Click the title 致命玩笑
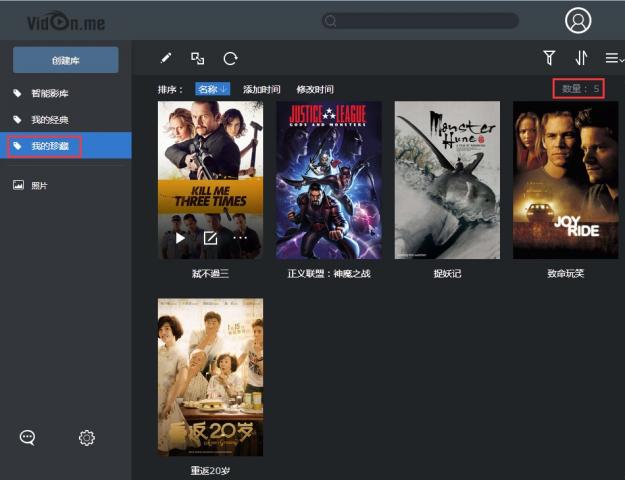The height and width of the screenshot is (480, 625). pos(566,273)
